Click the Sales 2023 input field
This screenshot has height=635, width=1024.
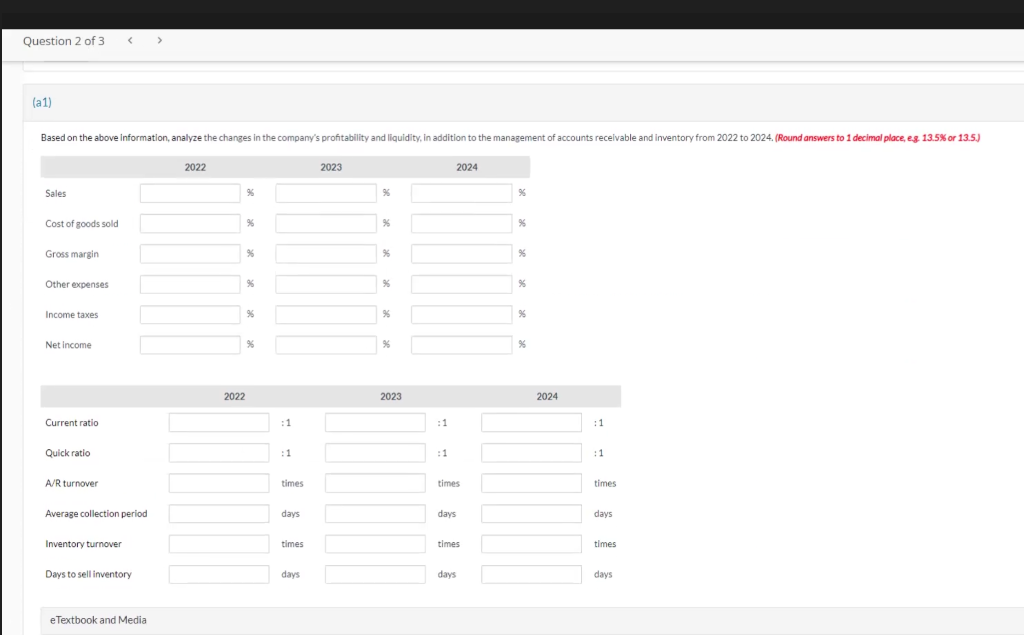coord(326,193)
